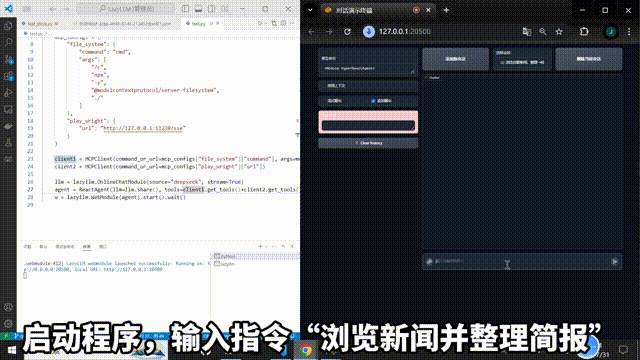Open the Local URL link in terminal

133,269
